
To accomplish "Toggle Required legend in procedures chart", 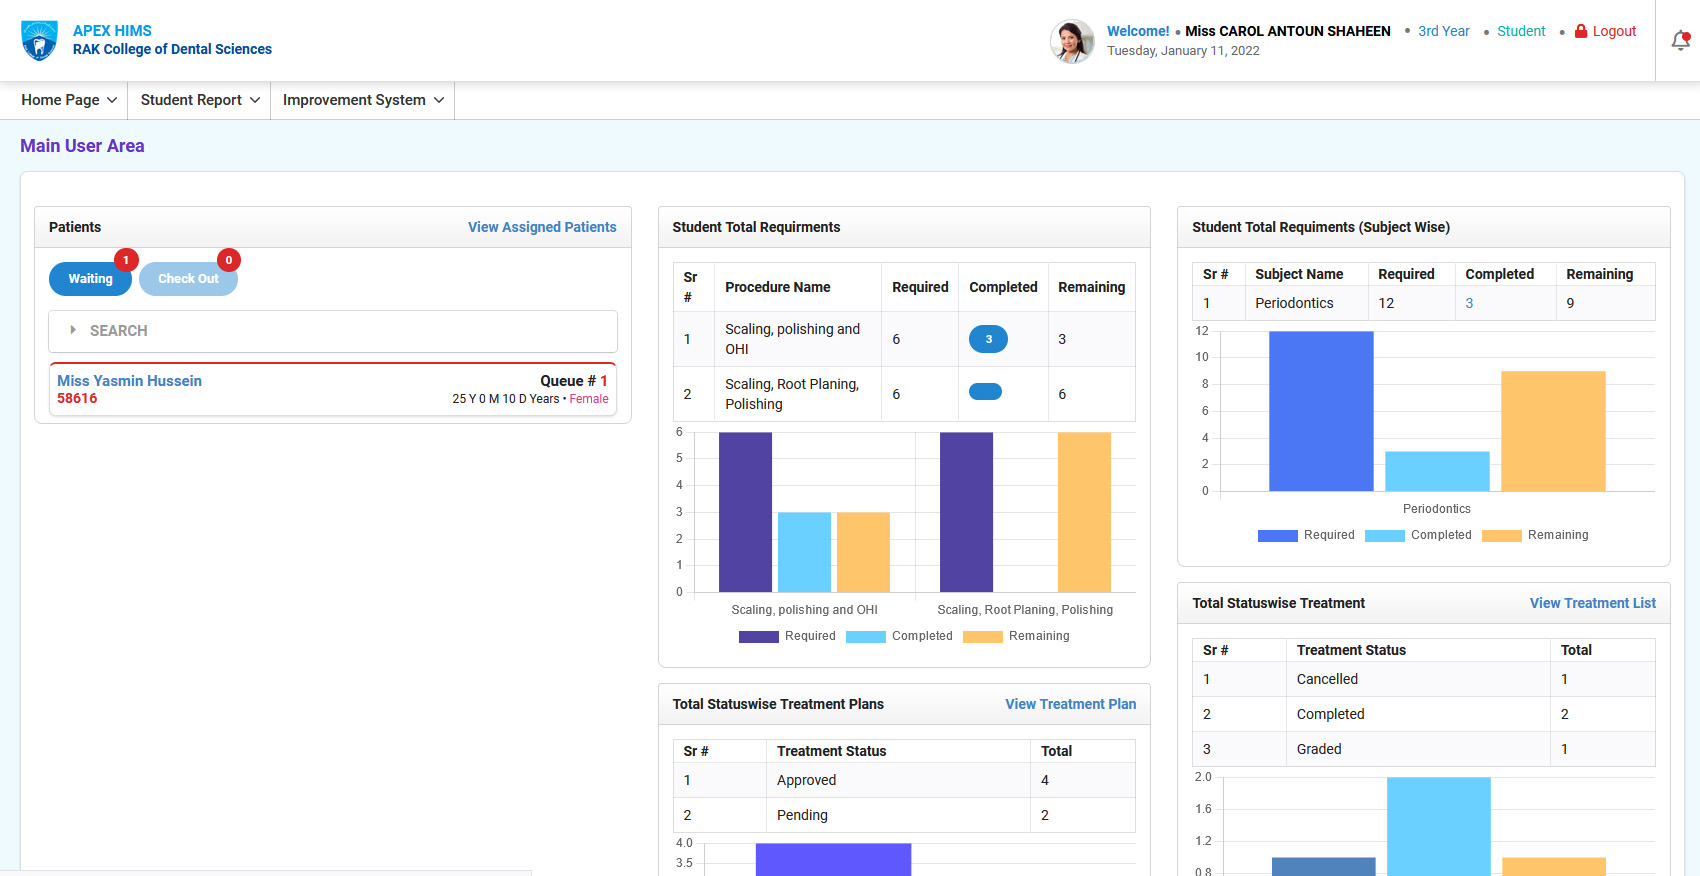I will 787,636.
